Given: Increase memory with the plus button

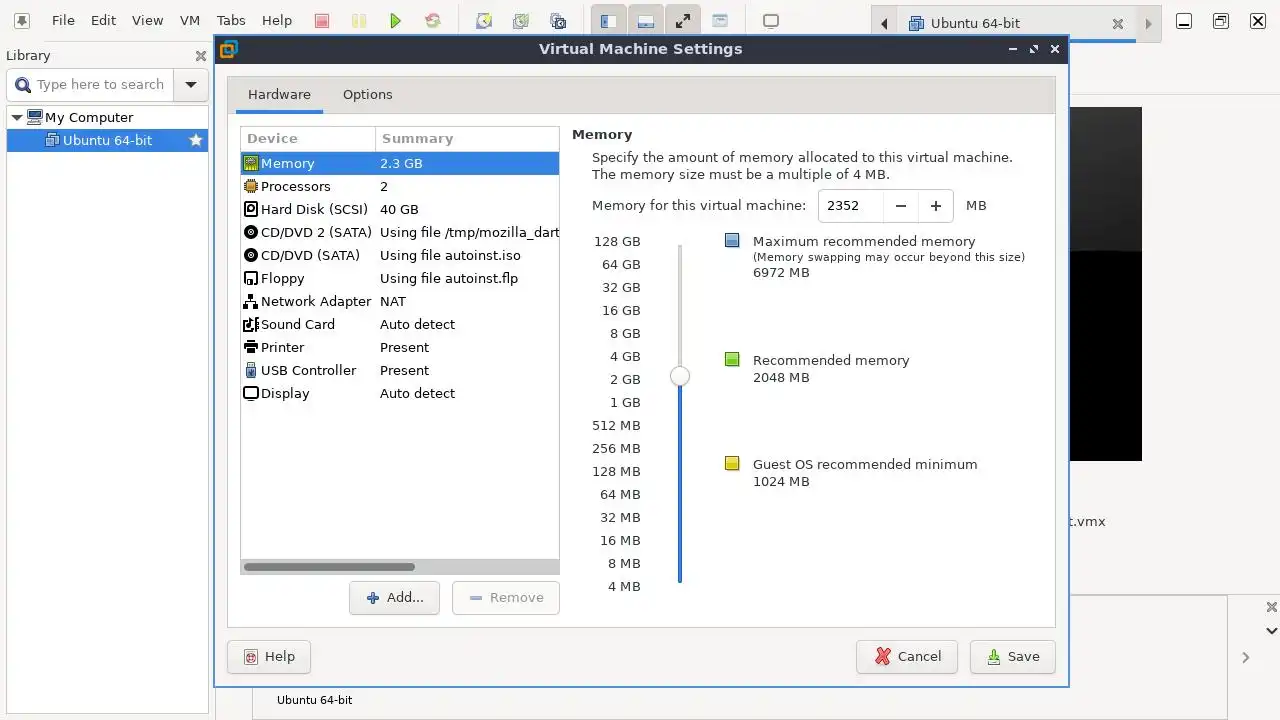Looking at the screenshot, I should tap(936, 205).
